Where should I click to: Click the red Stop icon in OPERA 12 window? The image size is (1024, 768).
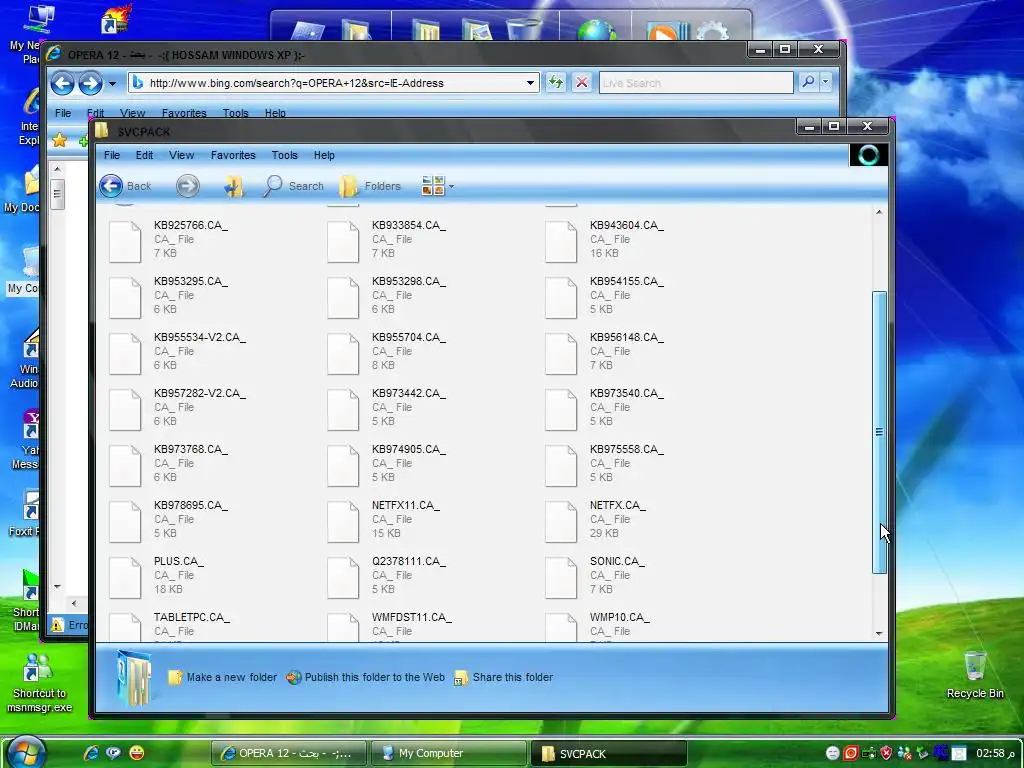(x=581, y=82)
